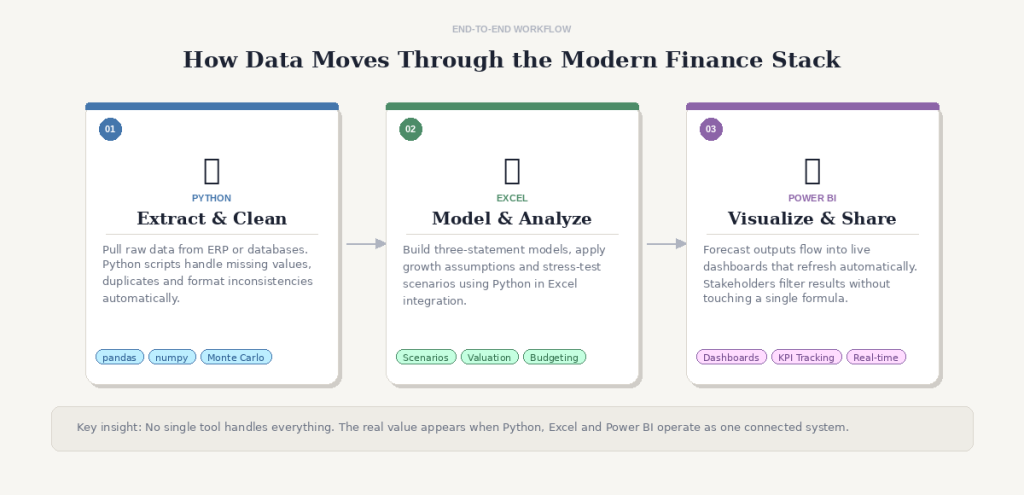Choose the Scenarios tag
The image size is (1024, 495).
tap(426, 357)
